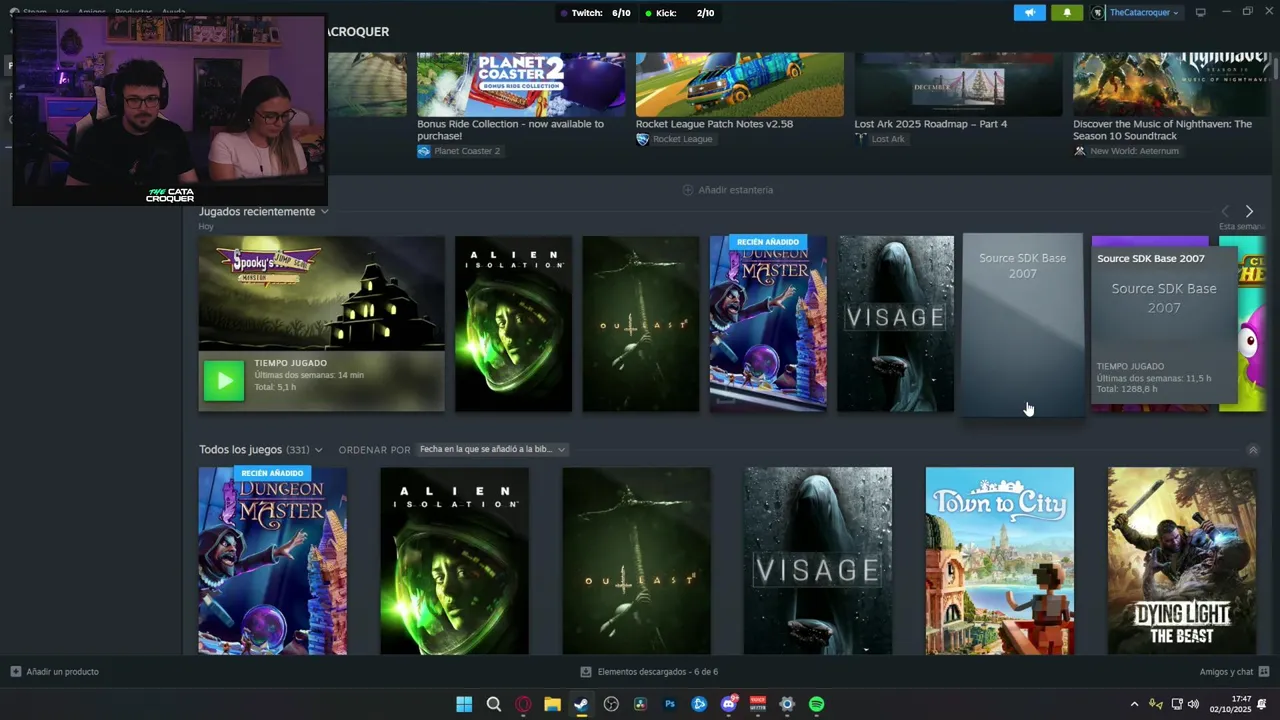Select Visage in the recently played shelf
Screen dimensions: 1280x720
click(x=896, y=324)
